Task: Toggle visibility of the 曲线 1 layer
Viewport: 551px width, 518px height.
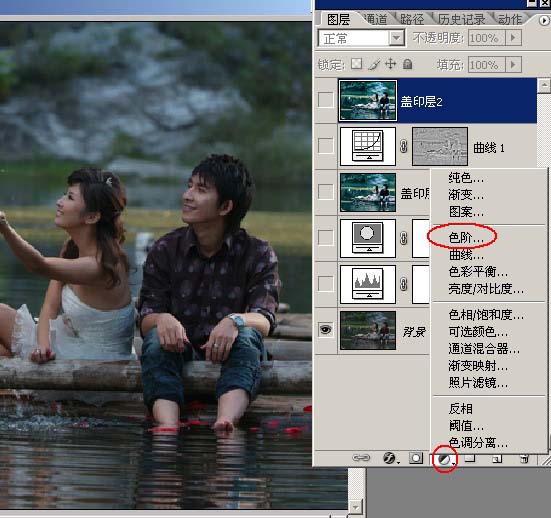Action: pyautogui.click(x=325, y=145)
